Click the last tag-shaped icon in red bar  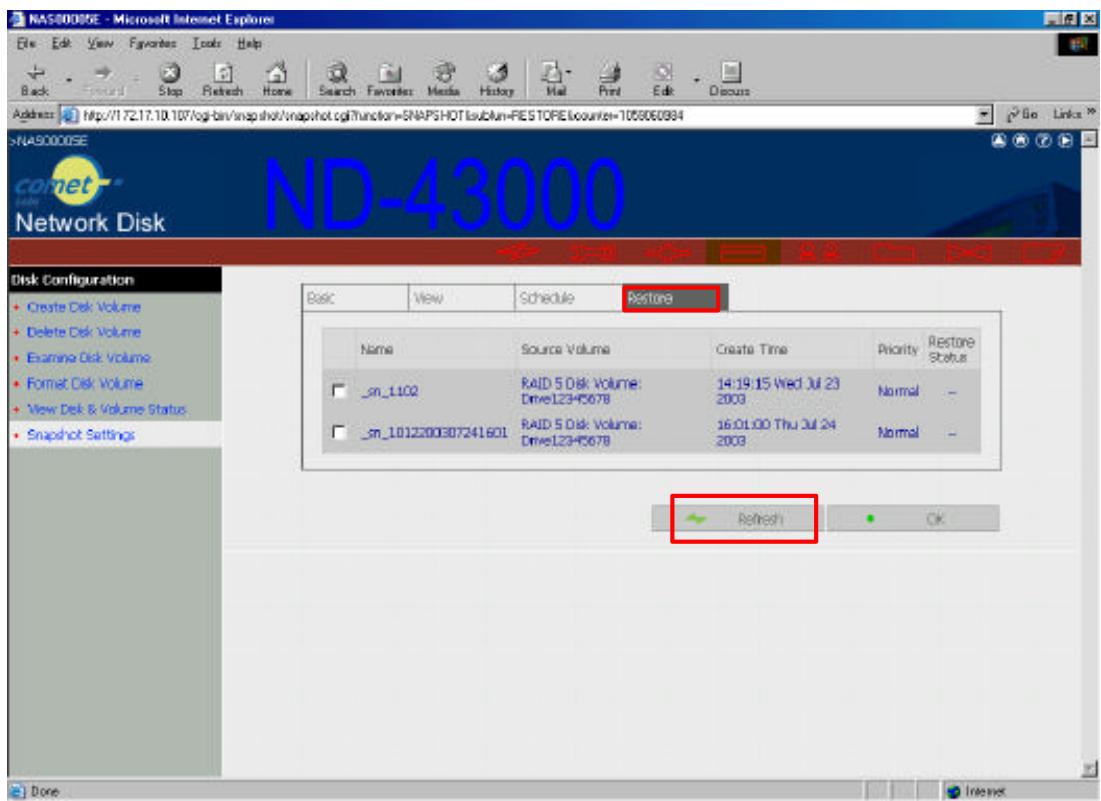coord(1043,252)
